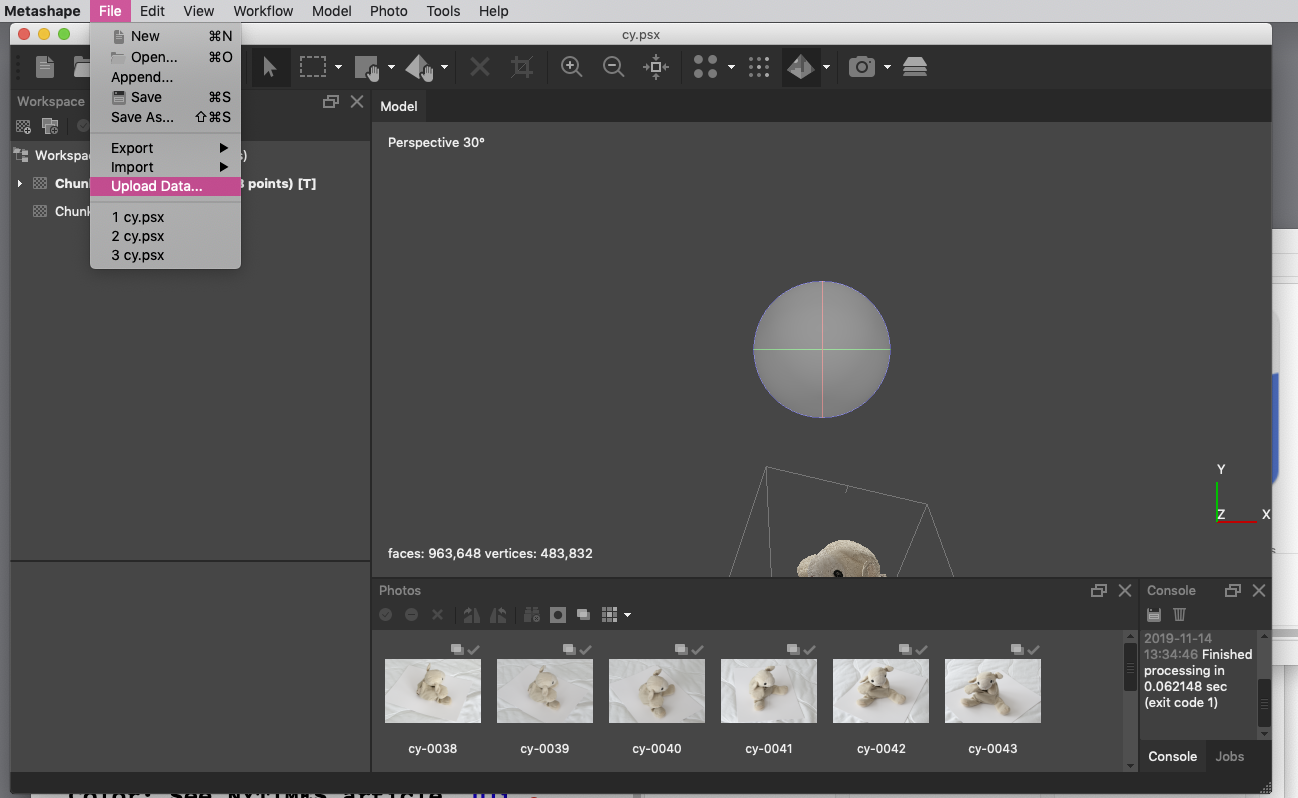Click the stacked layers toolbar icon
Image resolution: width=1298 pixels, height=798 pixels.
[914, 67]
